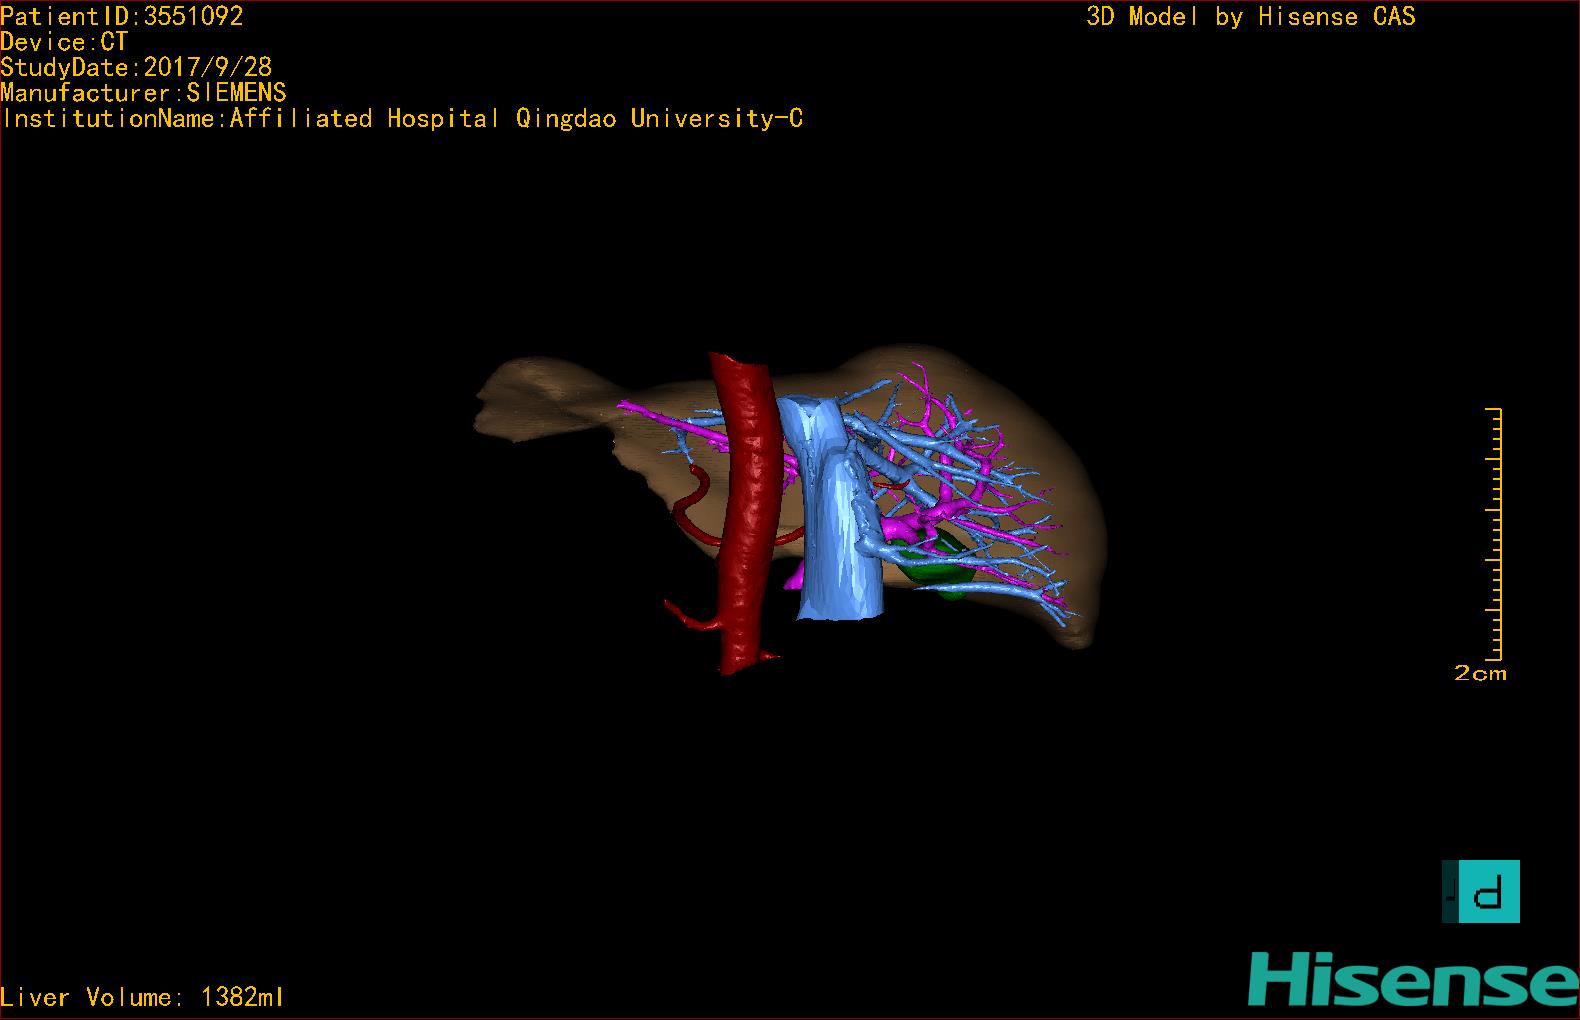This screenshot has height=1020, width=1580.
Task: Select the Manufacturer:SIEMENS label
Action: click(143, 93)
